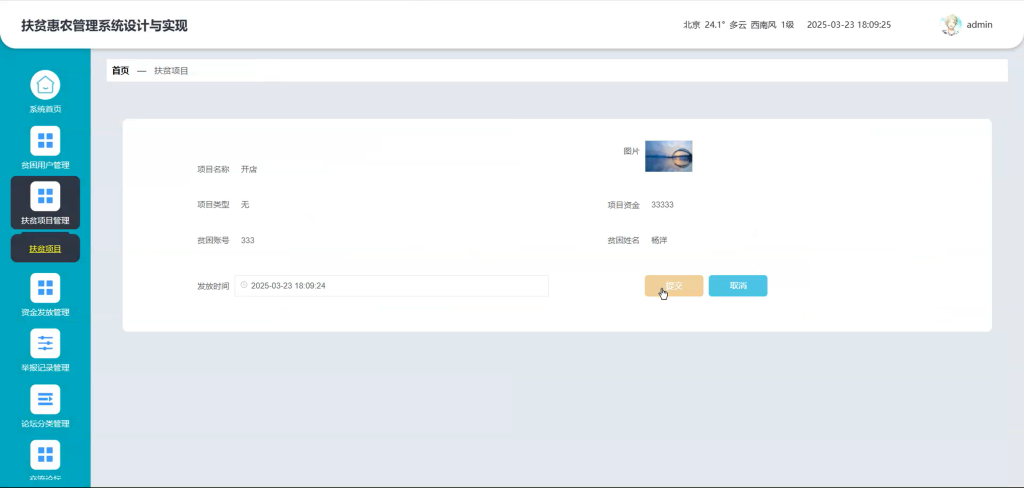The width and height of the screenshot is (1024, 488).
Task: Click the weather text 北京 24.1° 多云
Action: [714, 25]
